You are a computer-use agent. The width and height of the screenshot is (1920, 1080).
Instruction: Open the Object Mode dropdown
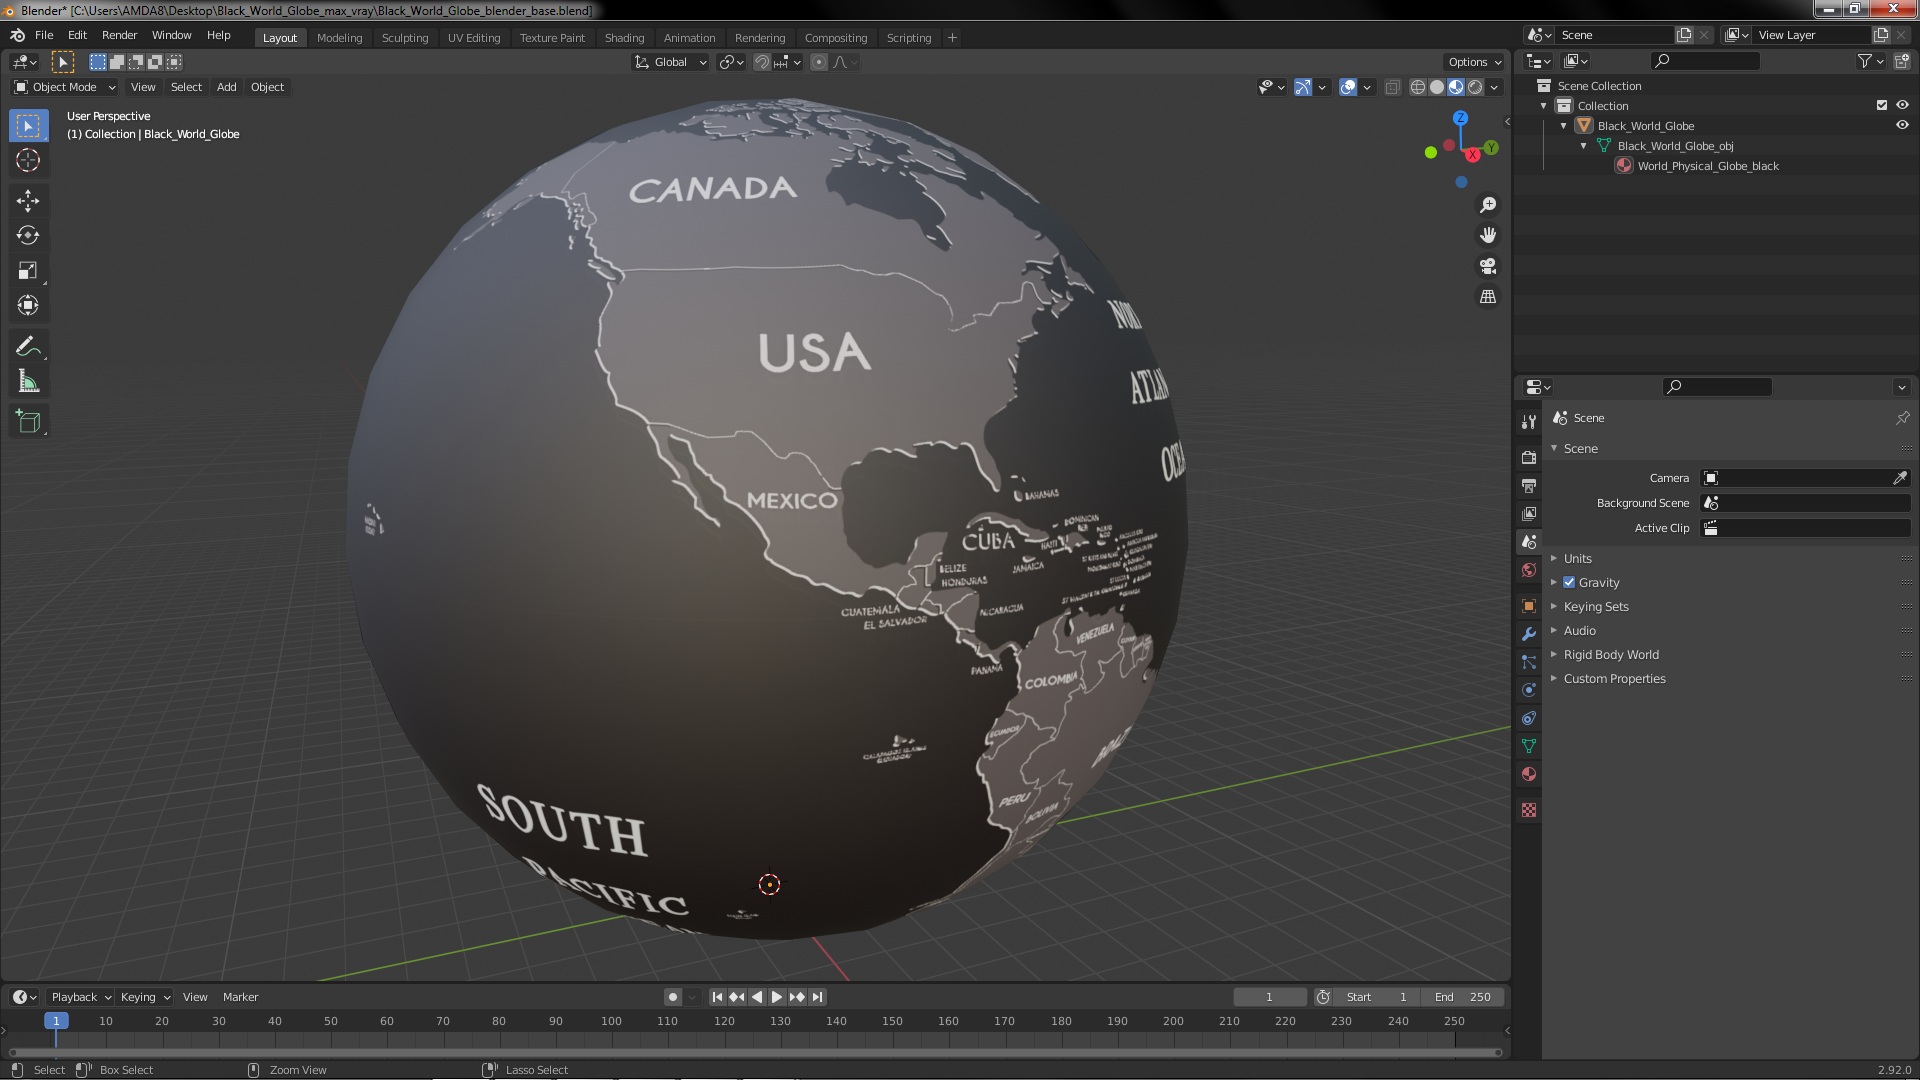point(65,87)
